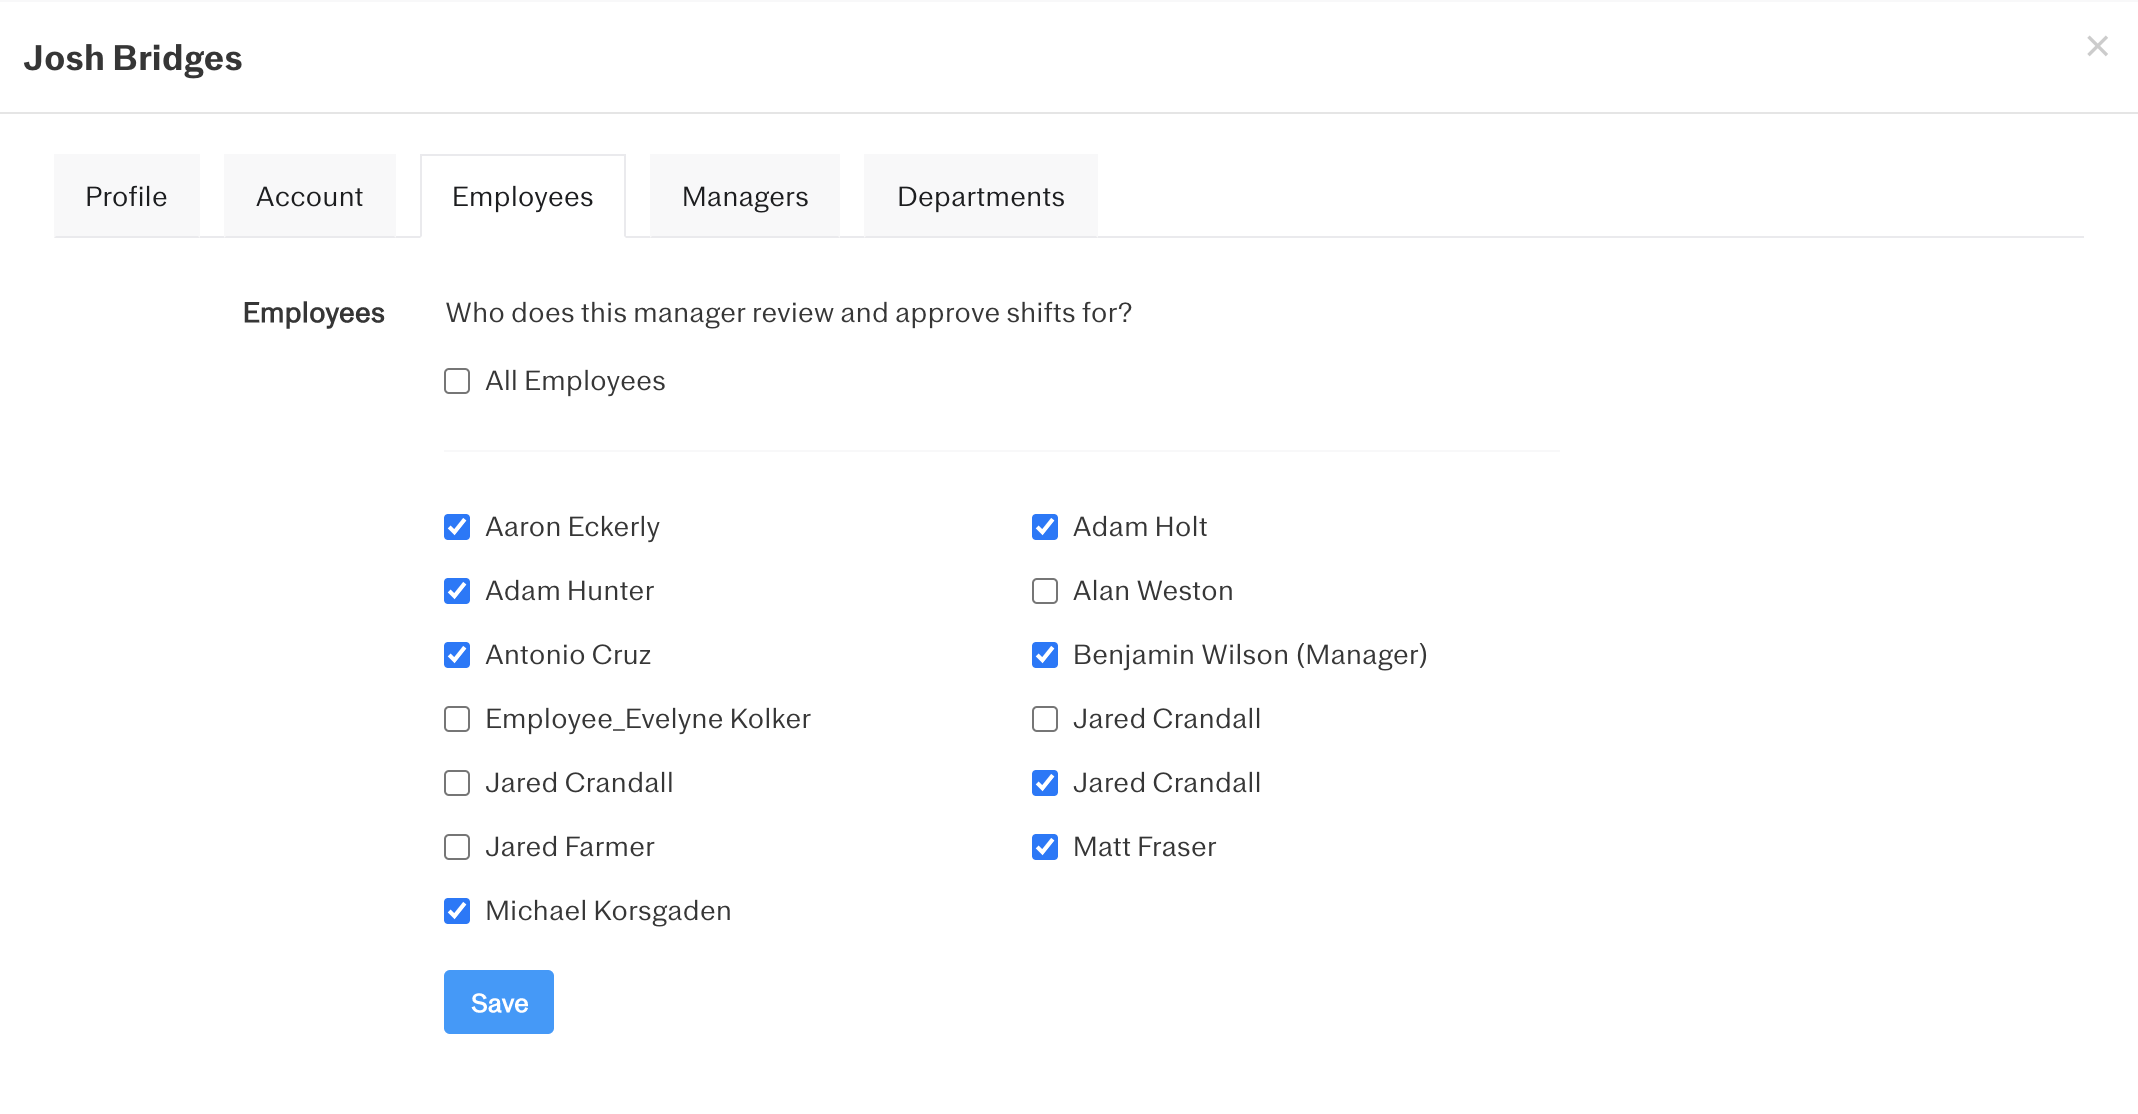Image resolution: width=2138 pixels, height=1114 pixels.
Task: Uncheck Matt Fraser
Action: pyautogui.click(x=1045, y=847)
